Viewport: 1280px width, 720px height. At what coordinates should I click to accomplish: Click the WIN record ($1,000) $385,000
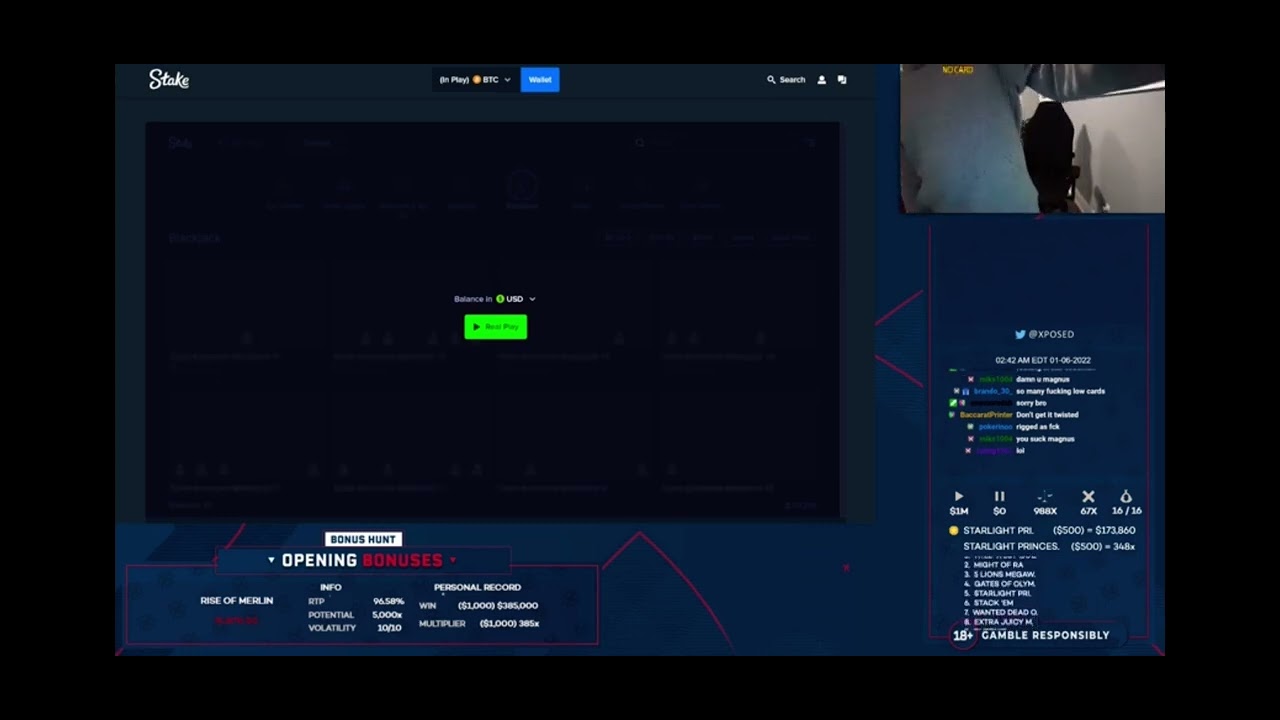click(x=498, y=606)
